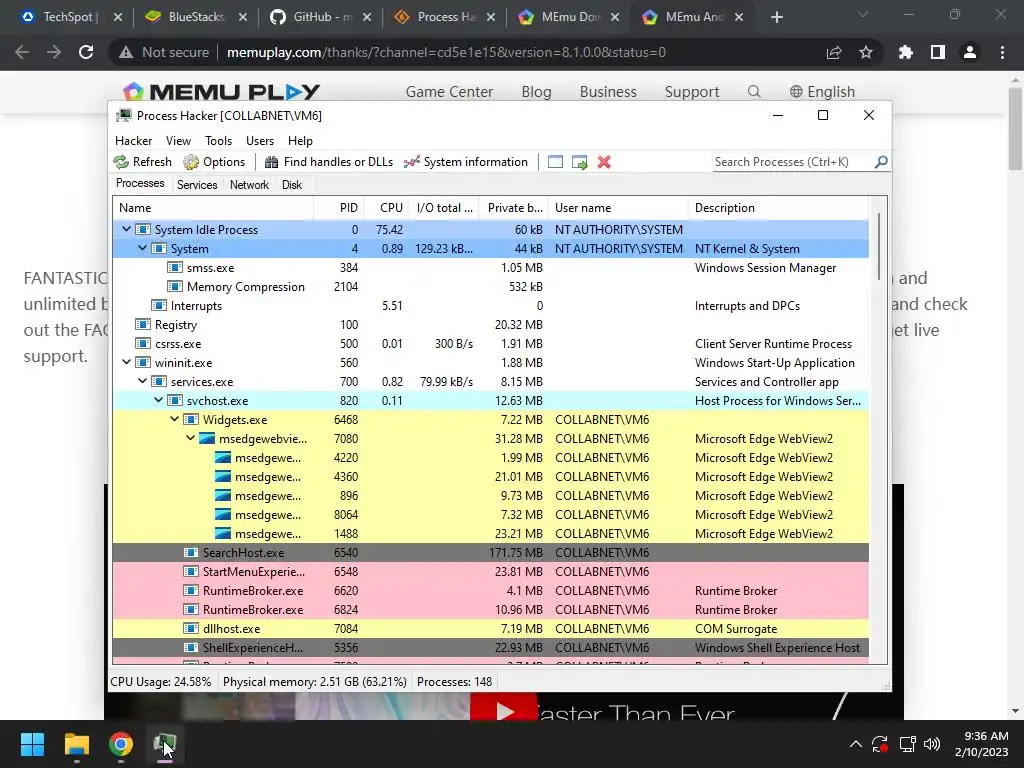Open Find handles or DLLs

328,162
